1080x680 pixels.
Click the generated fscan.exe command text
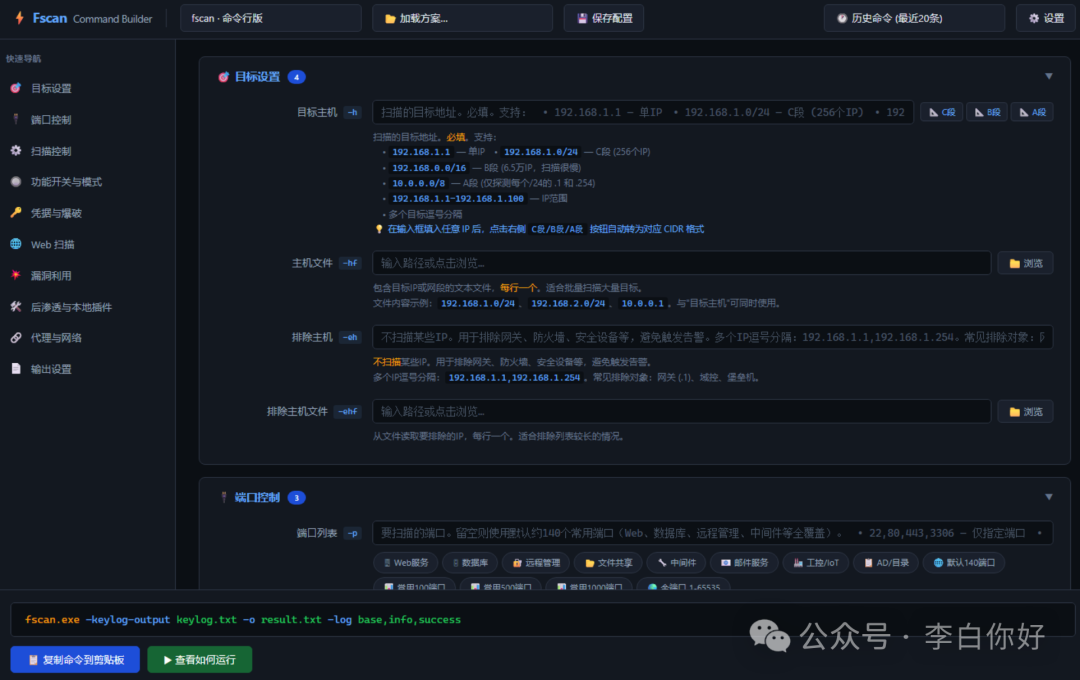pyautogui.click(x=242, y=619)
